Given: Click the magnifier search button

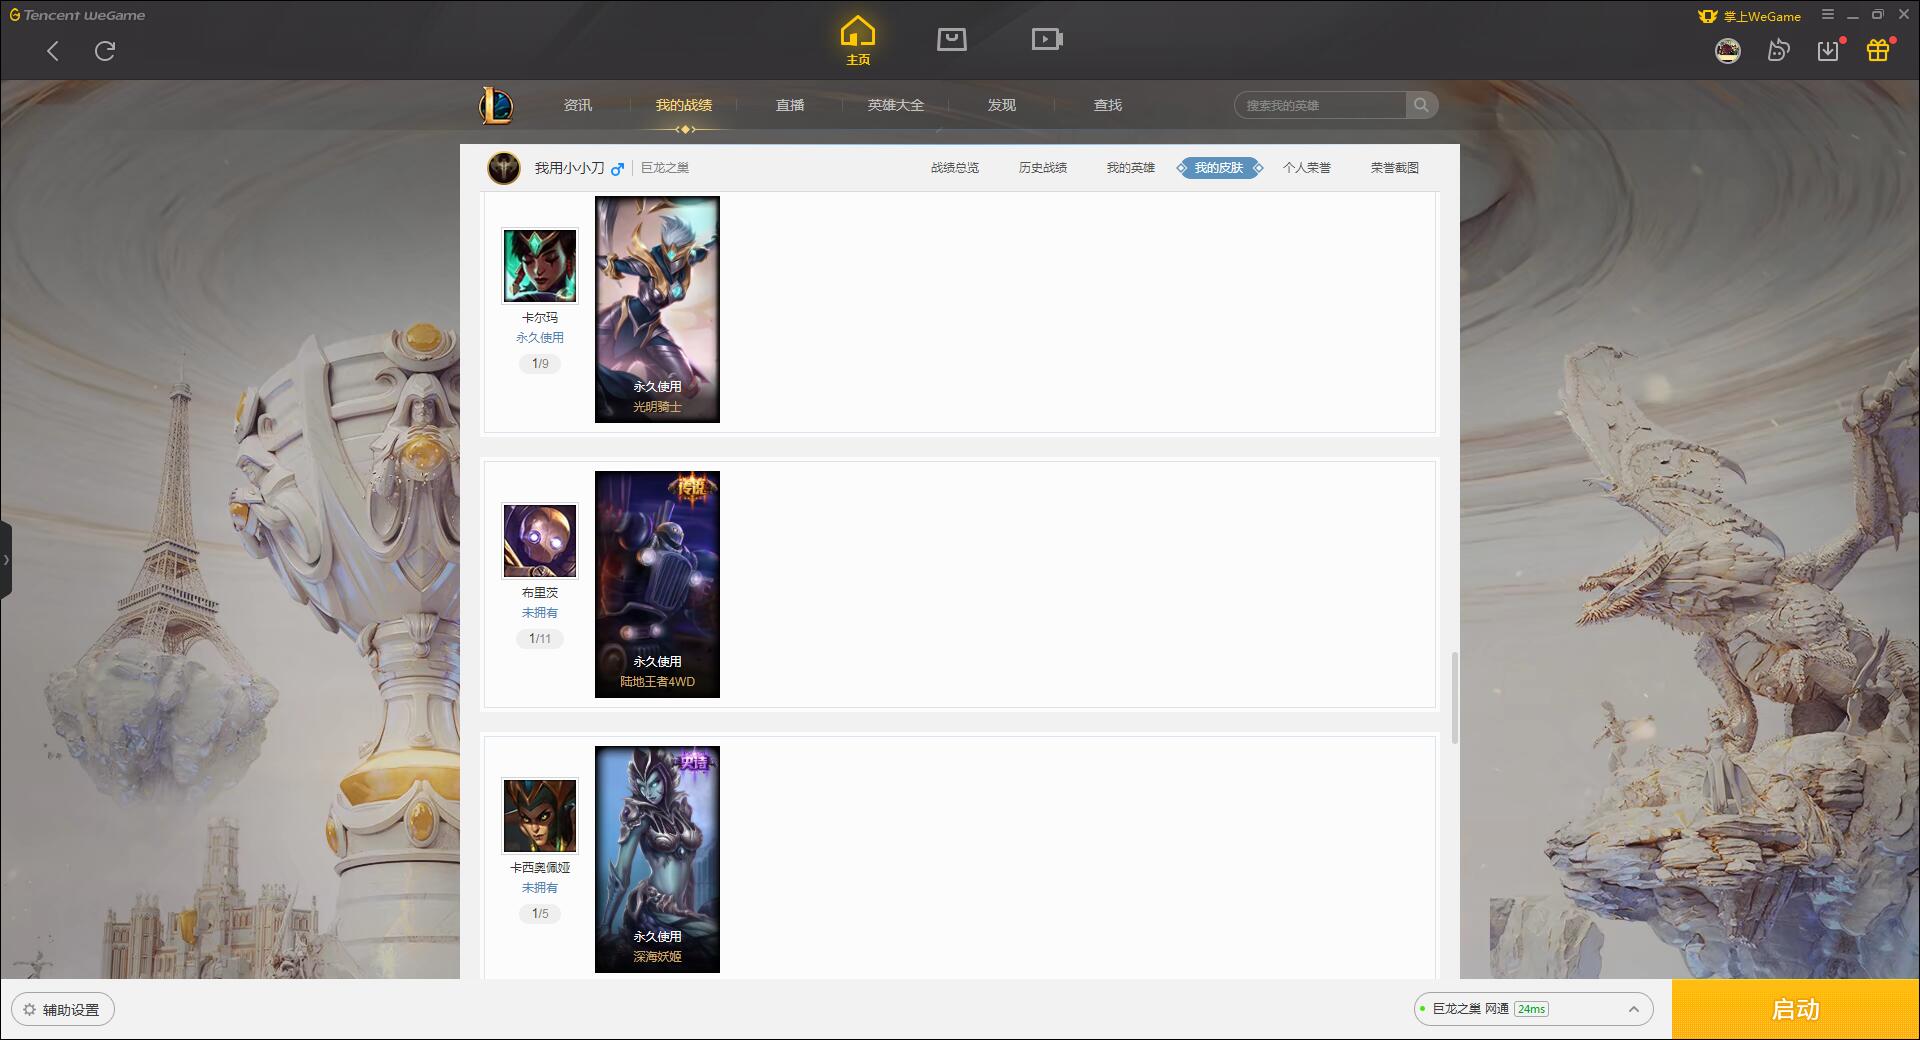Looking at the screenshot, I should [x=1421, y=105].
